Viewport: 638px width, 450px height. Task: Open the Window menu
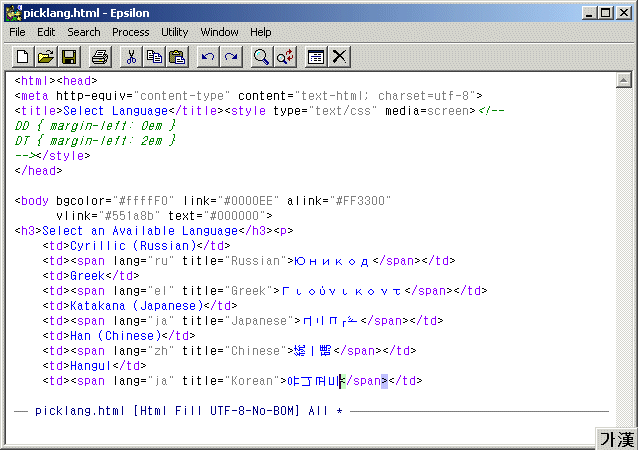[x=219, y=32]
